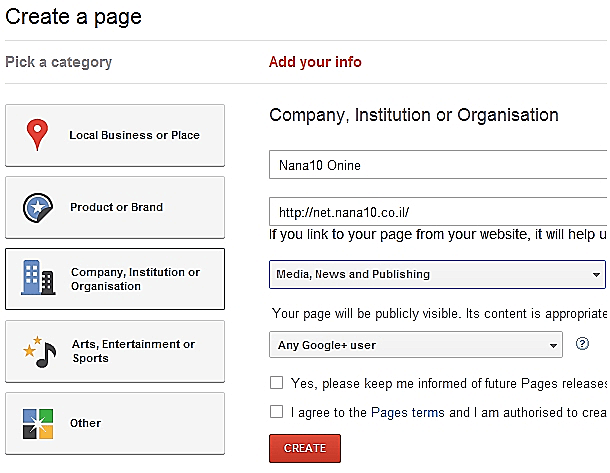
Task: Click the Nana10 Onine name field
Action: (437, 165)
